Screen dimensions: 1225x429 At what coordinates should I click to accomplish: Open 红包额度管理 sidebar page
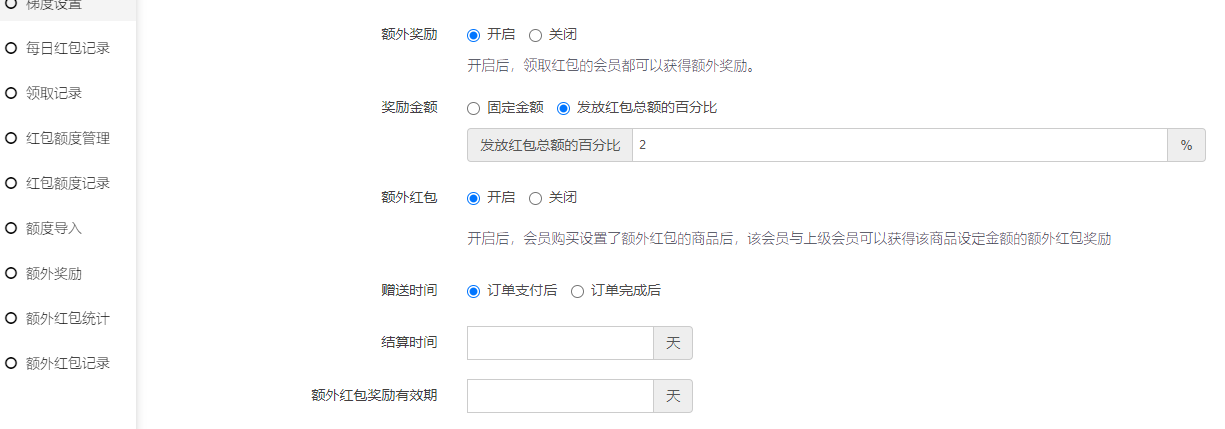[x=67, y=138]
